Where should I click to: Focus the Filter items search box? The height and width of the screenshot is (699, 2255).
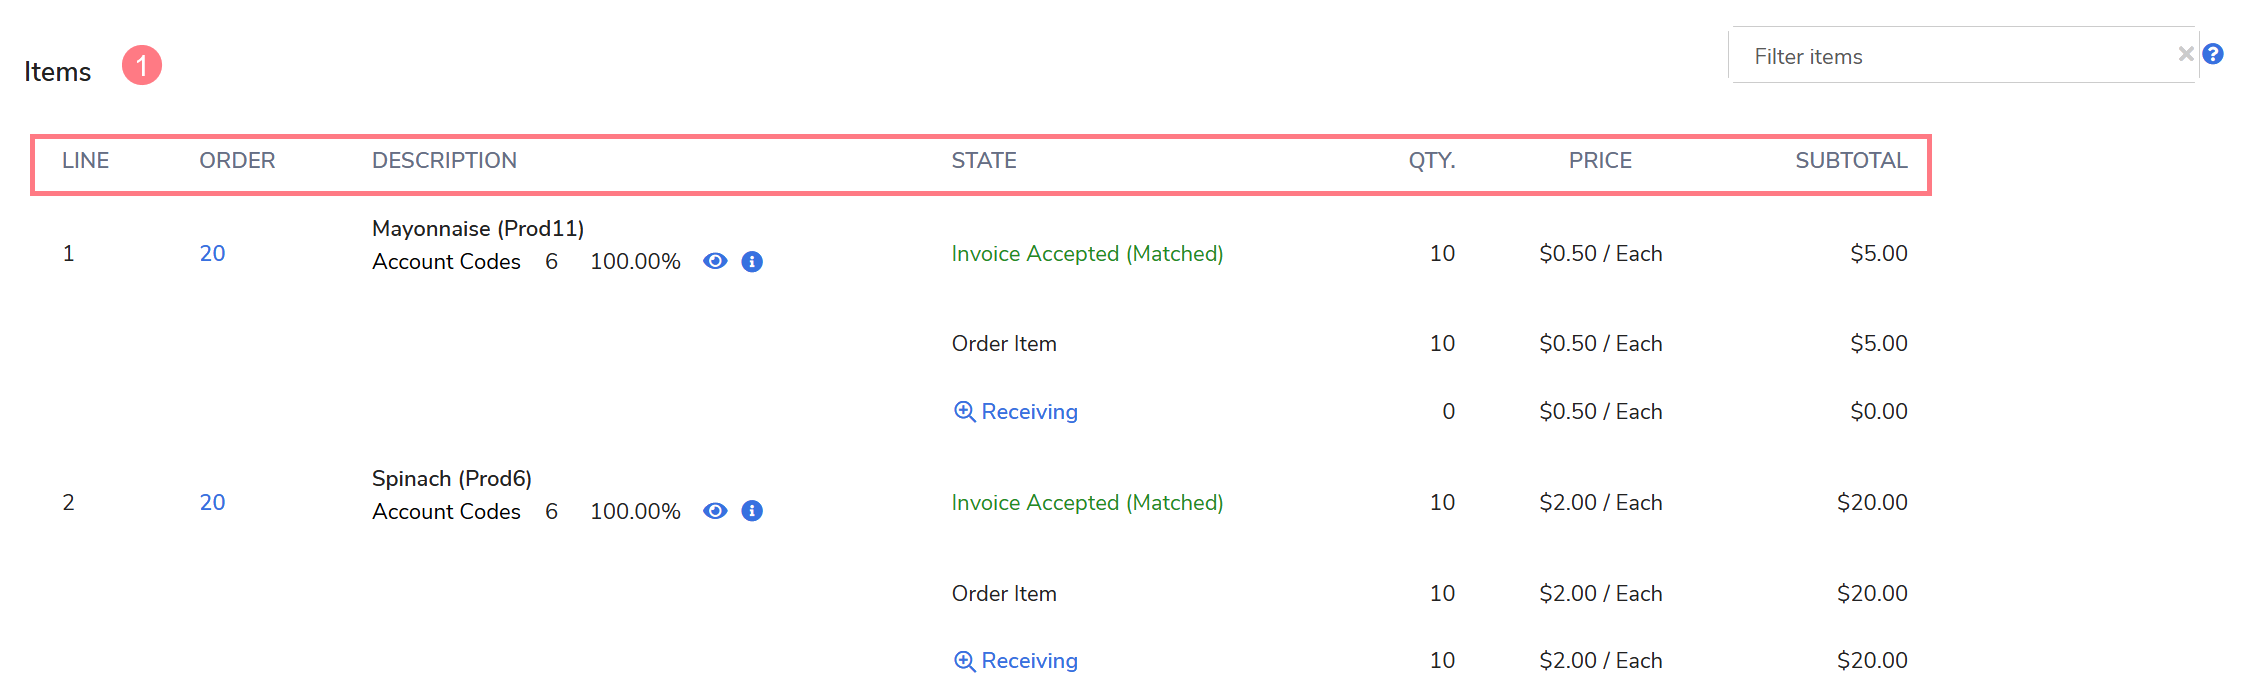point(1950,56)
